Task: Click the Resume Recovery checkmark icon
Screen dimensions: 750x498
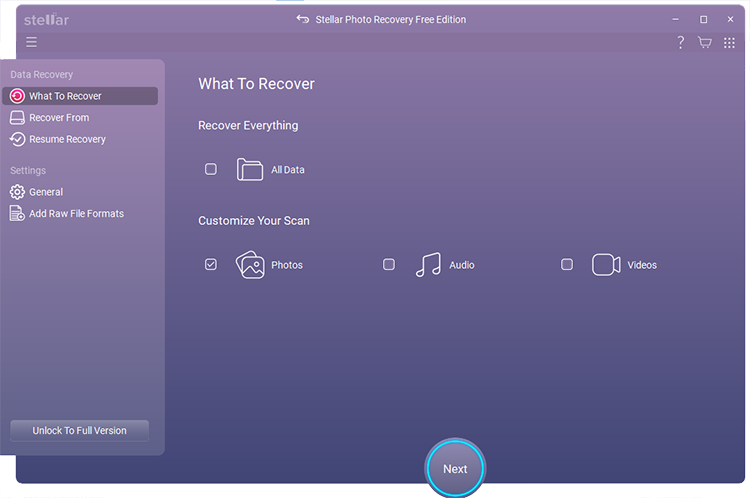Action: [17, 139]
